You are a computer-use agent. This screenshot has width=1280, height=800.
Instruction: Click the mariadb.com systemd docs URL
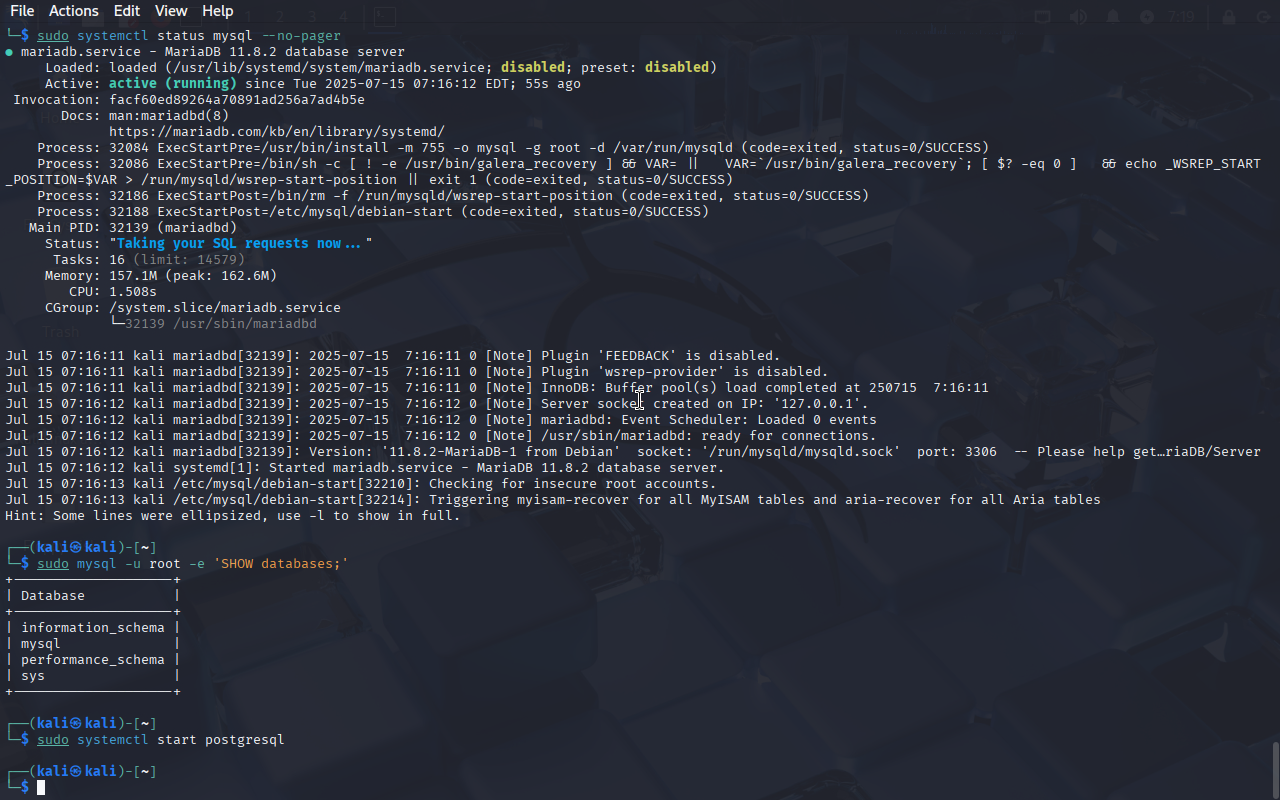(x=277, y=132)
